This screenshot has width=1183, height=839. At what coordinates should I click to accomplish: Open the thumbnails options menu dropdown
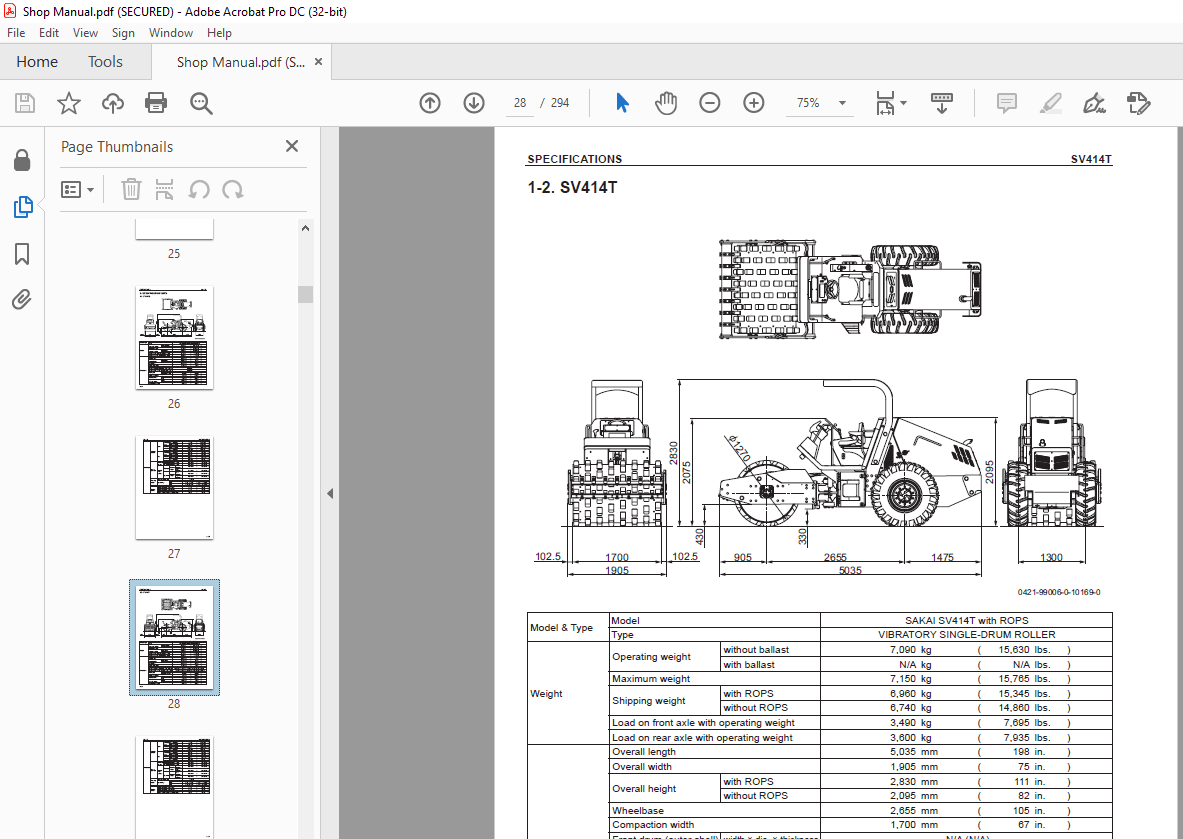click(78, 189)
